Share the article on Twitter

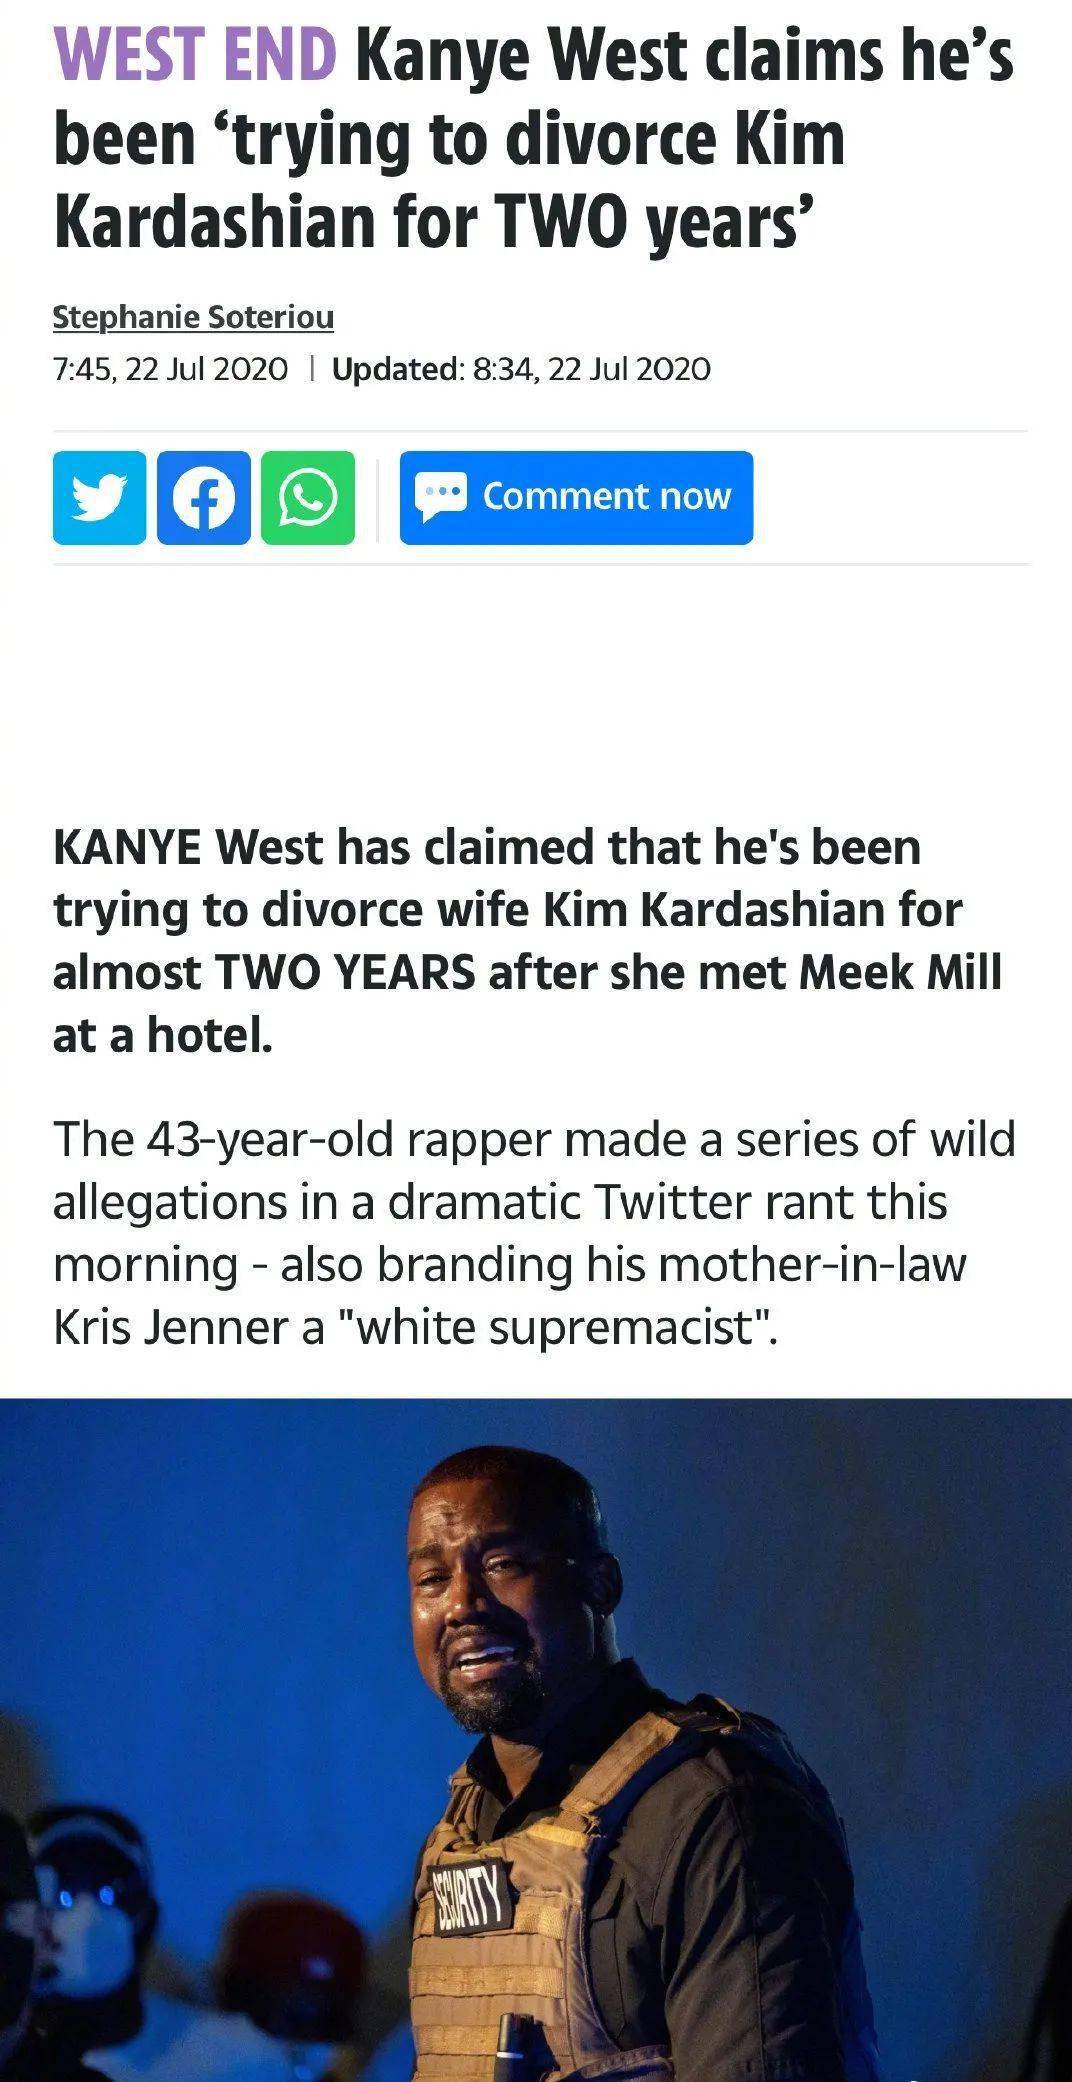pyautogui.click(x=99, y=497)
